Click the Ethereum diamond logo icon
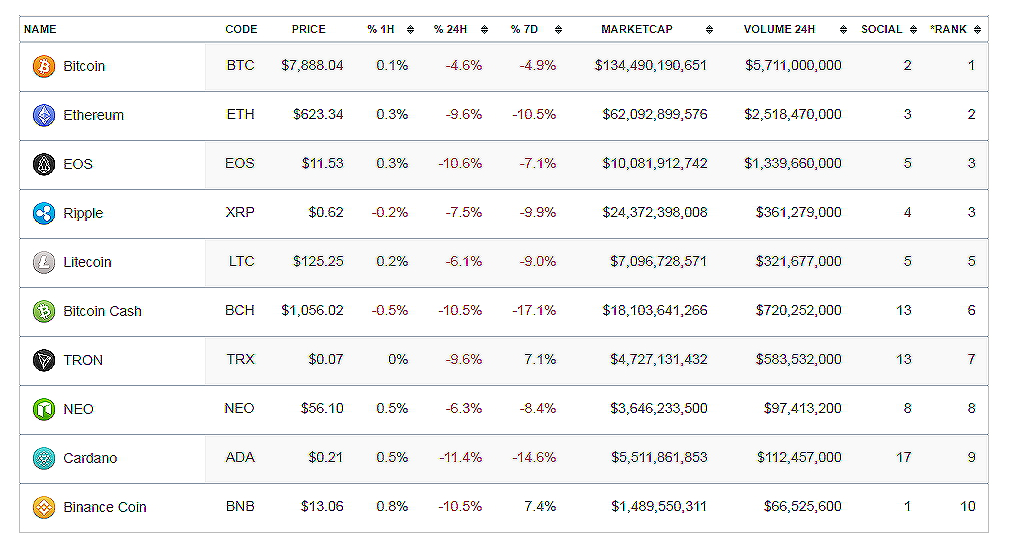Image resolution: width=1011 pixels, height=549 pixels. tap(44, 115)
